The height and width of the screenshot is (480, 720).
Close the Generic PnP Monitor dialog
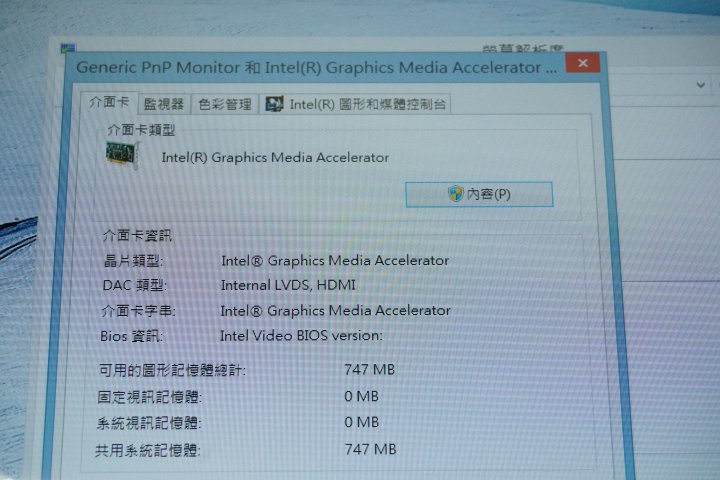point(583,63)
